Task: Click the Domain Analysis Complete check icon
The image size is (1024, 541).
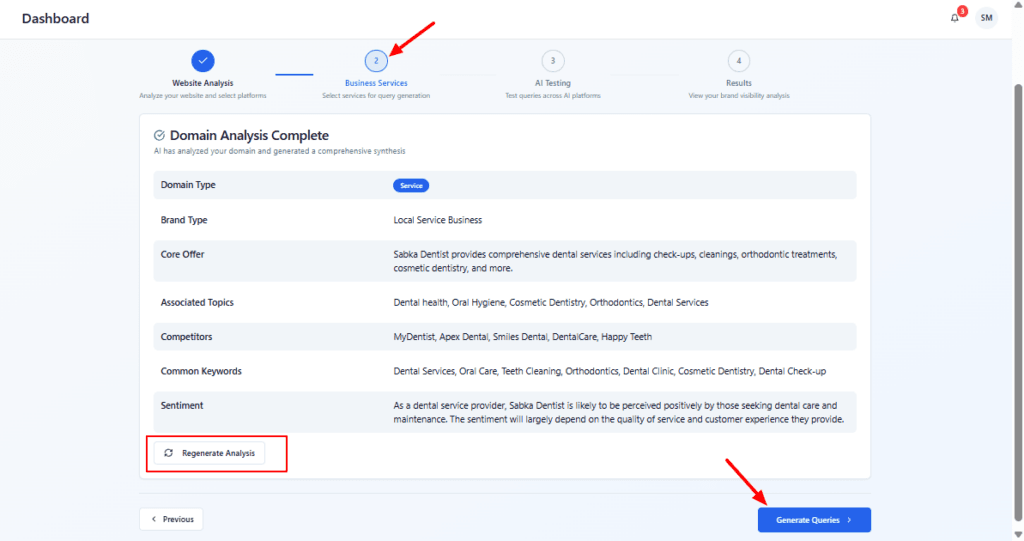Action: [159, 135]
